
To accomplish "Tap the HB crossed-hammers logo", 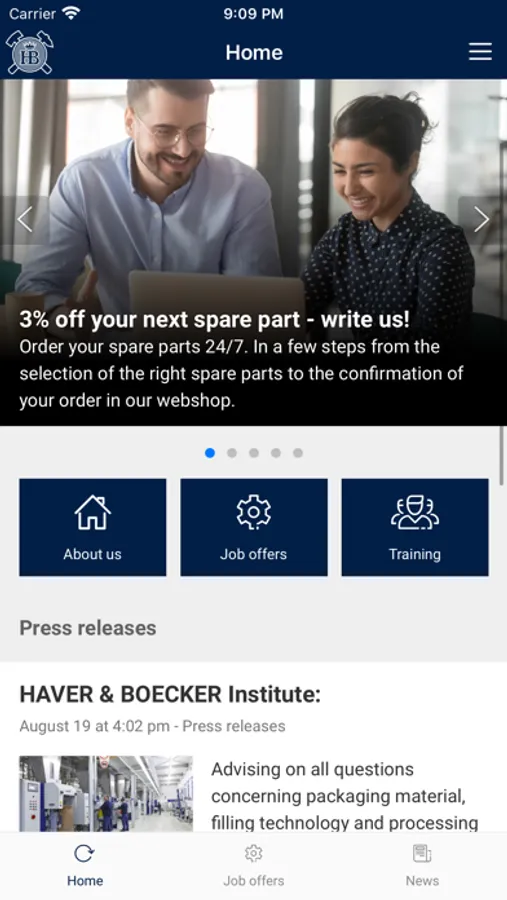I will (x=30, y=52).
